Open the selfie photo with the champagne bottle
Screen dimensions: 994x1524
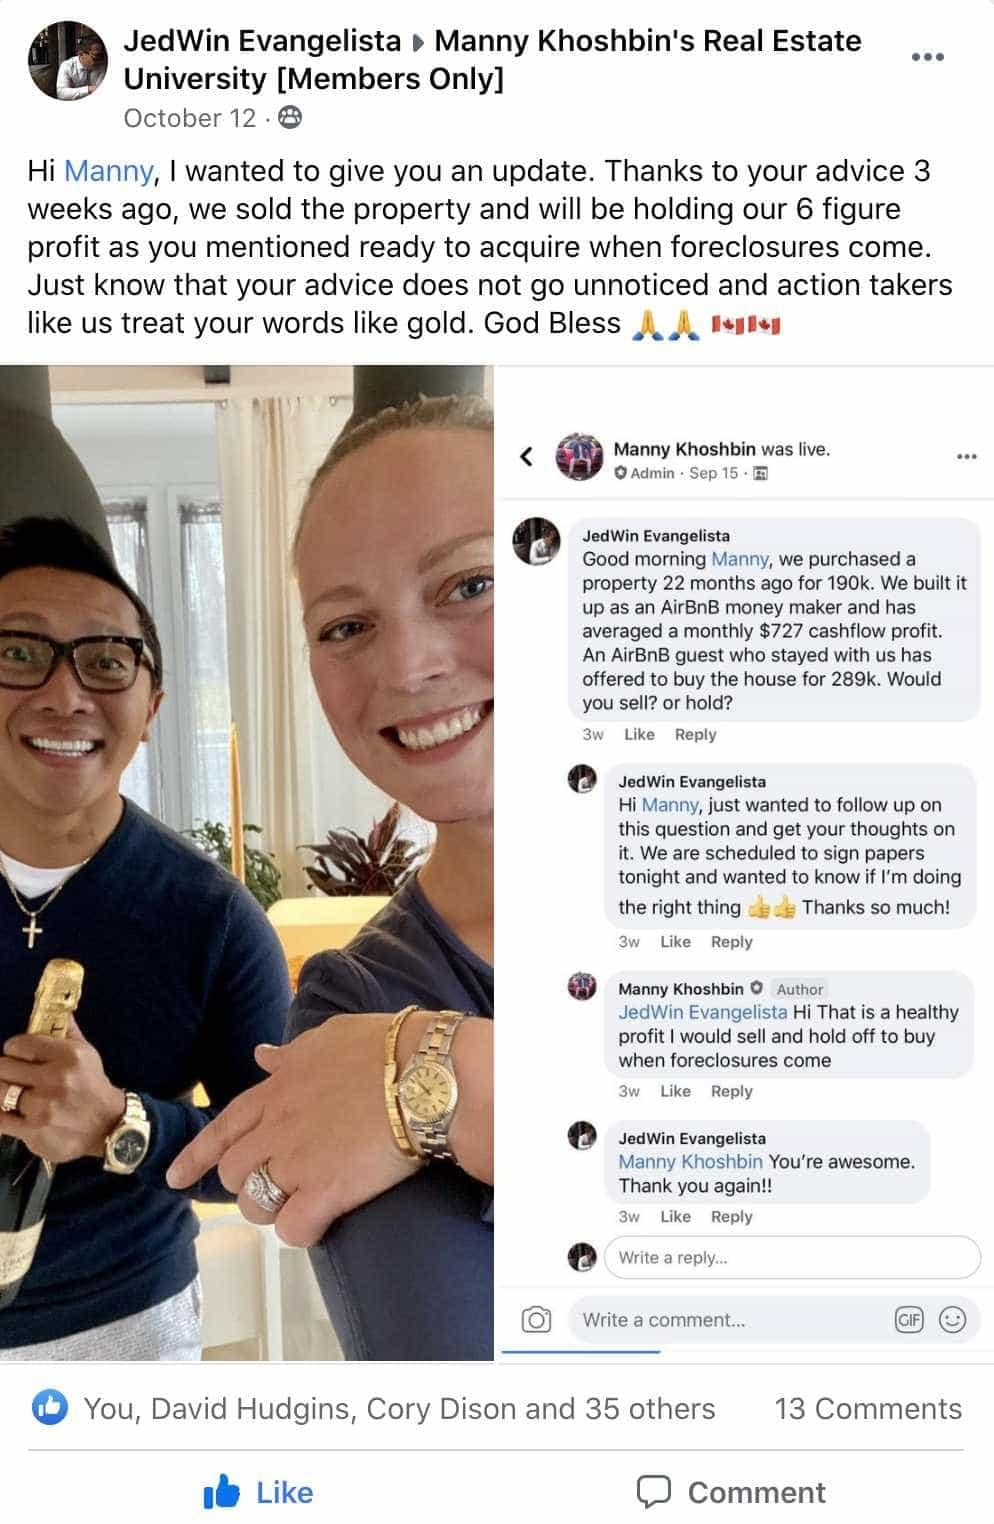coord(247,863)
